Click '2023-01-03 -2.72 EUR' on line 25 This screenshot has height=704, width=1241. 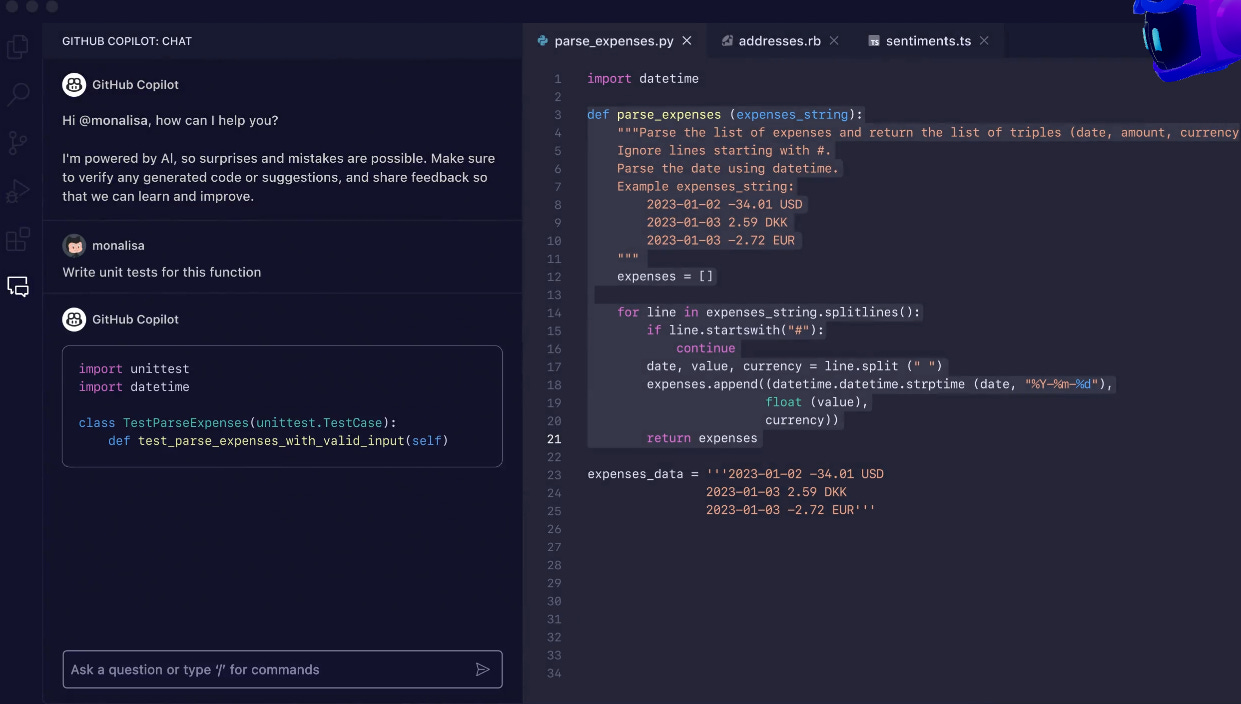coord(780,511)
